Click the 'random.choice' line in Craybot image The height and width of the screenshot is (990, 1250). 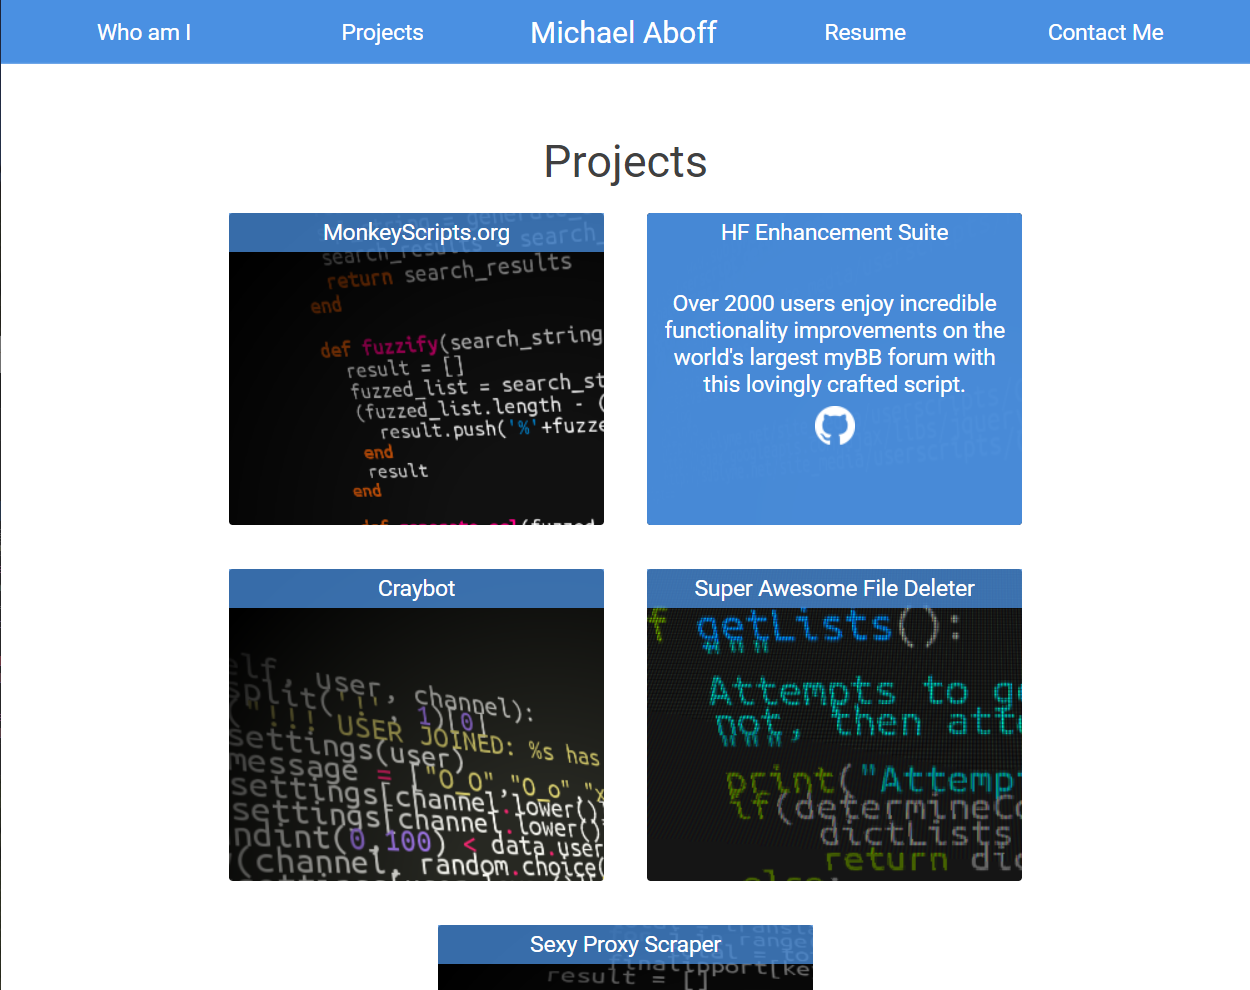pyautogui.click(x=510, y=865)
